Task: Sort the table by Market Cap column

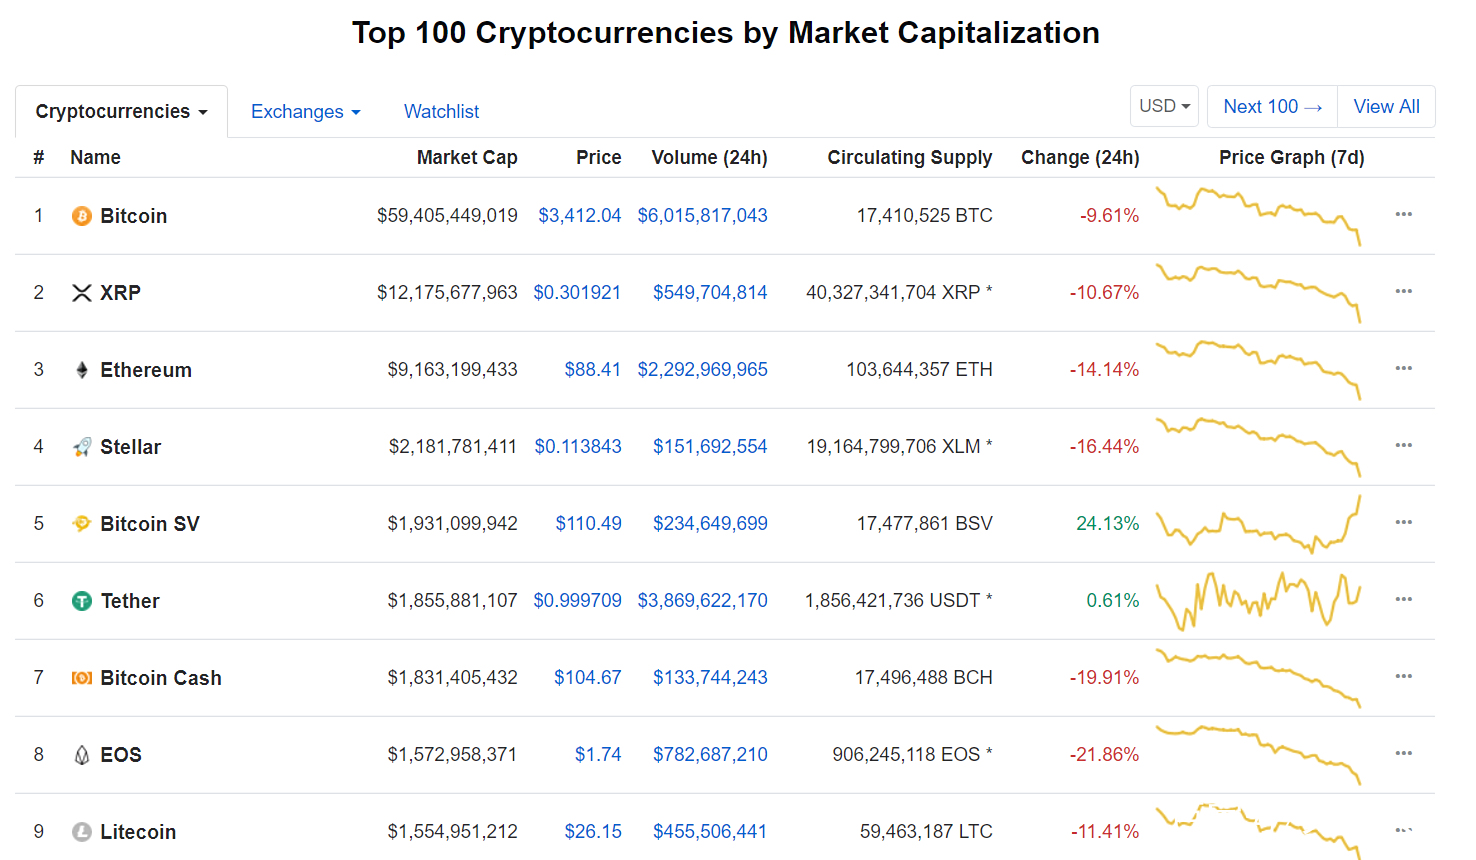Action: [x=466, y=157]
